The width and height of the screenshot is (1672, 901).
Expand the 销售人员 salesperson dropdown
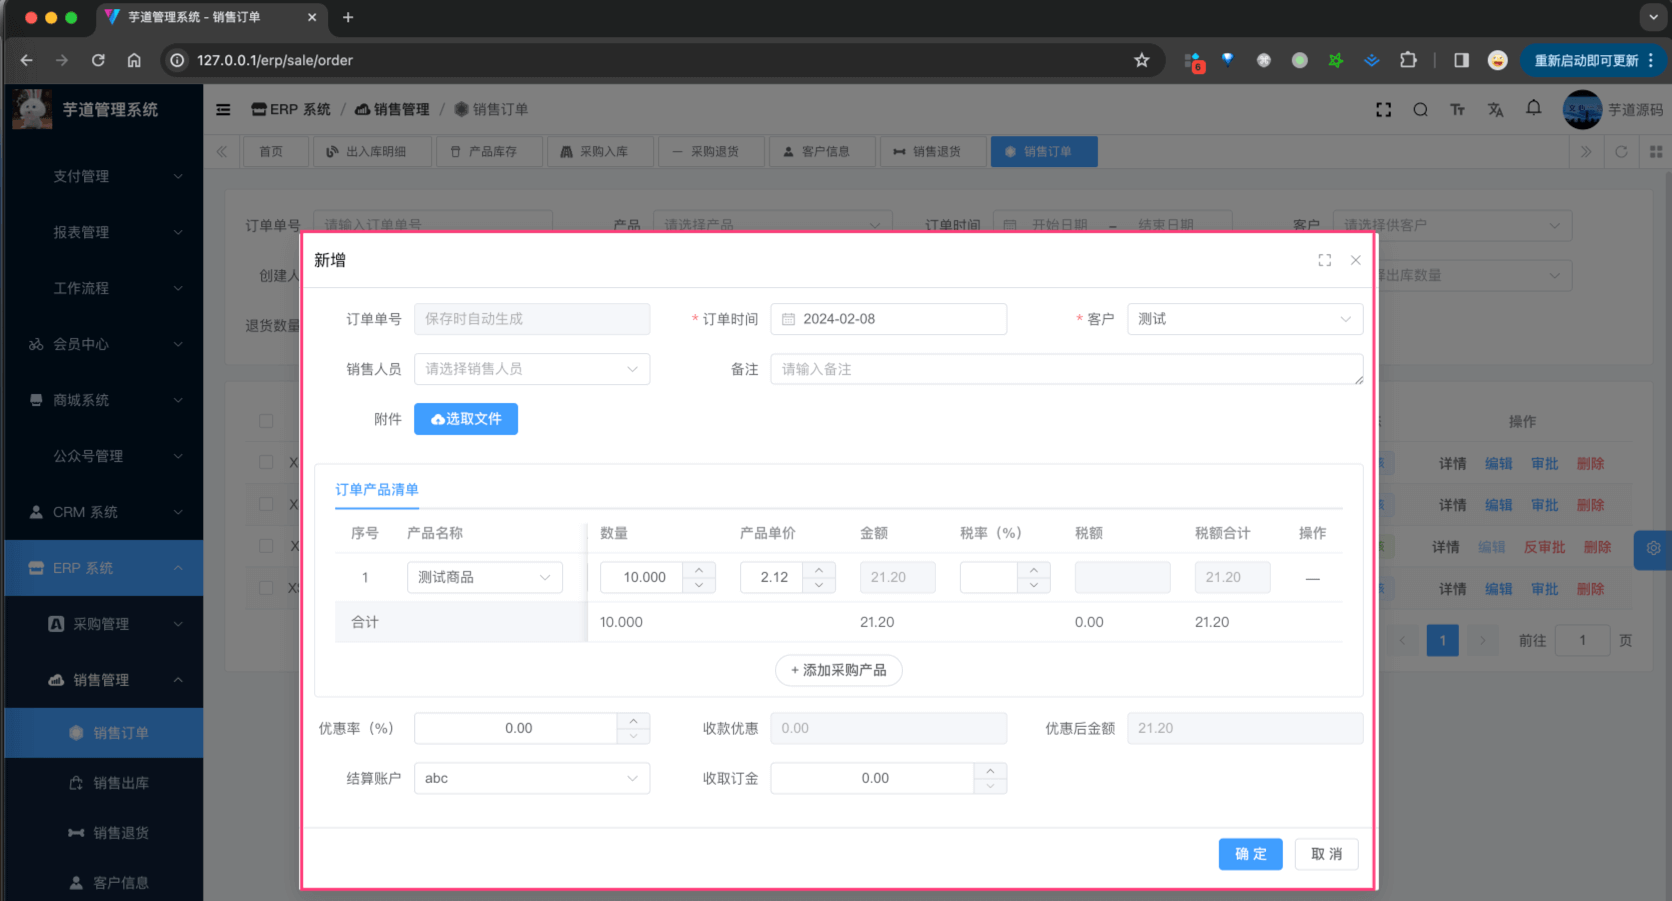[531, 369]
